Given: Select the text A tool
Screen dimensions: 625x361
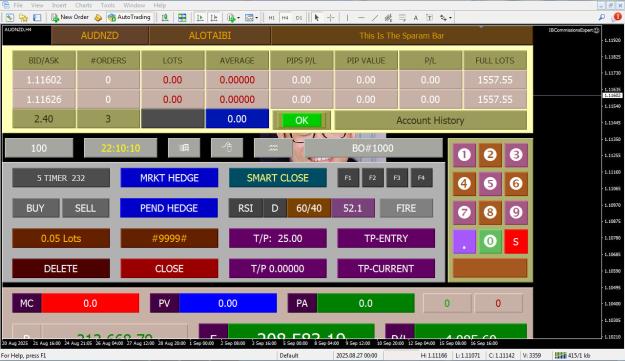Looking at the screenshot, I should point(416,18).
